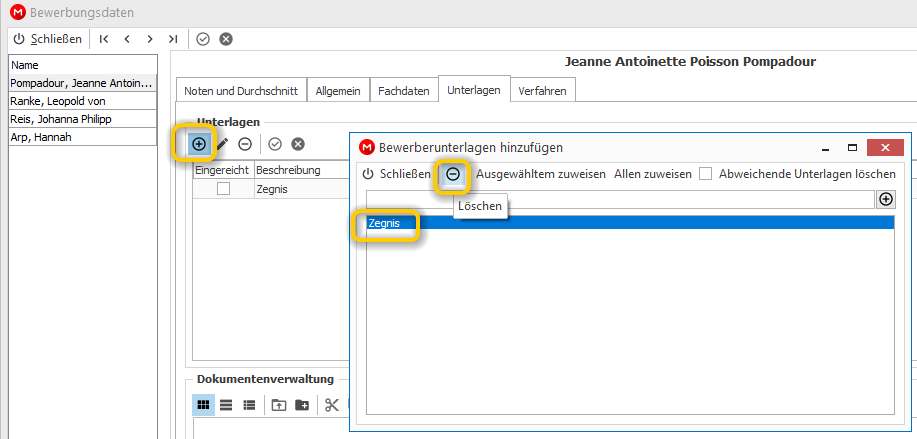
Task: Select Ranke, Leopold von in list
Action: pos(83,101)
